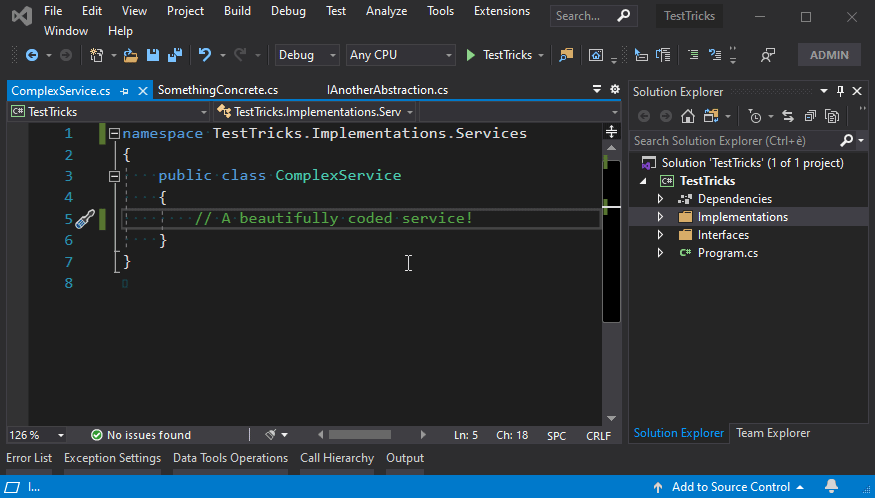The image size is (875, 498).
Task: Open the Debug configuration dropdown
Action: click(307, 55)
